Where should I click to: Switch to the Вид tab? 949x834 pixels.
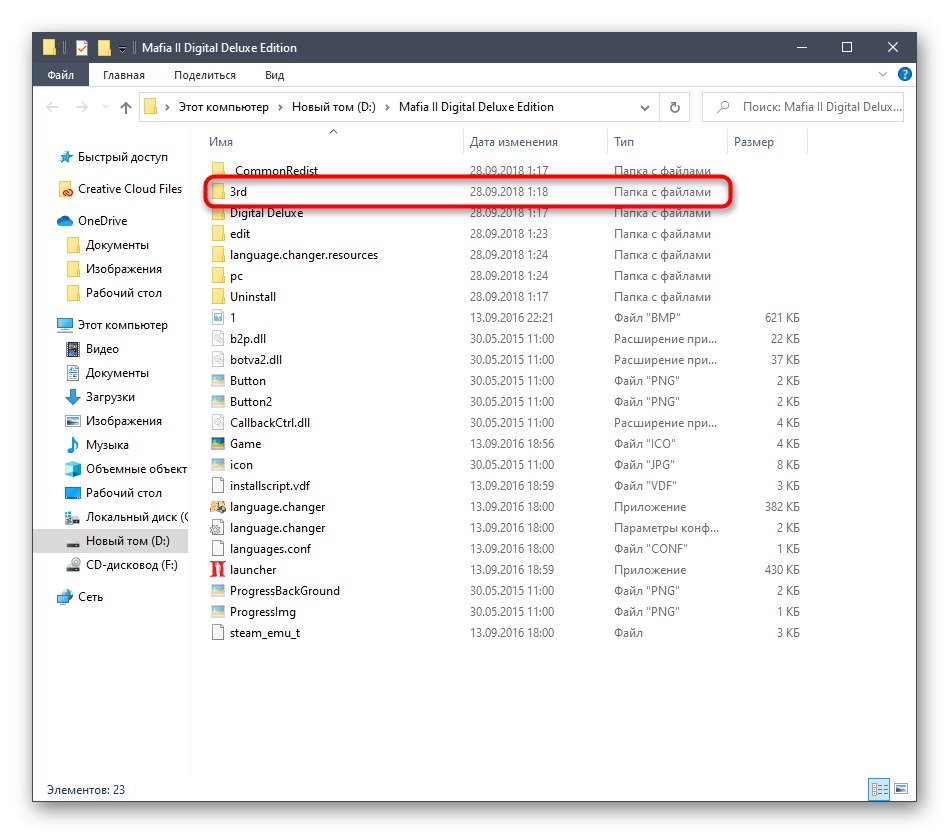point(274,75)
